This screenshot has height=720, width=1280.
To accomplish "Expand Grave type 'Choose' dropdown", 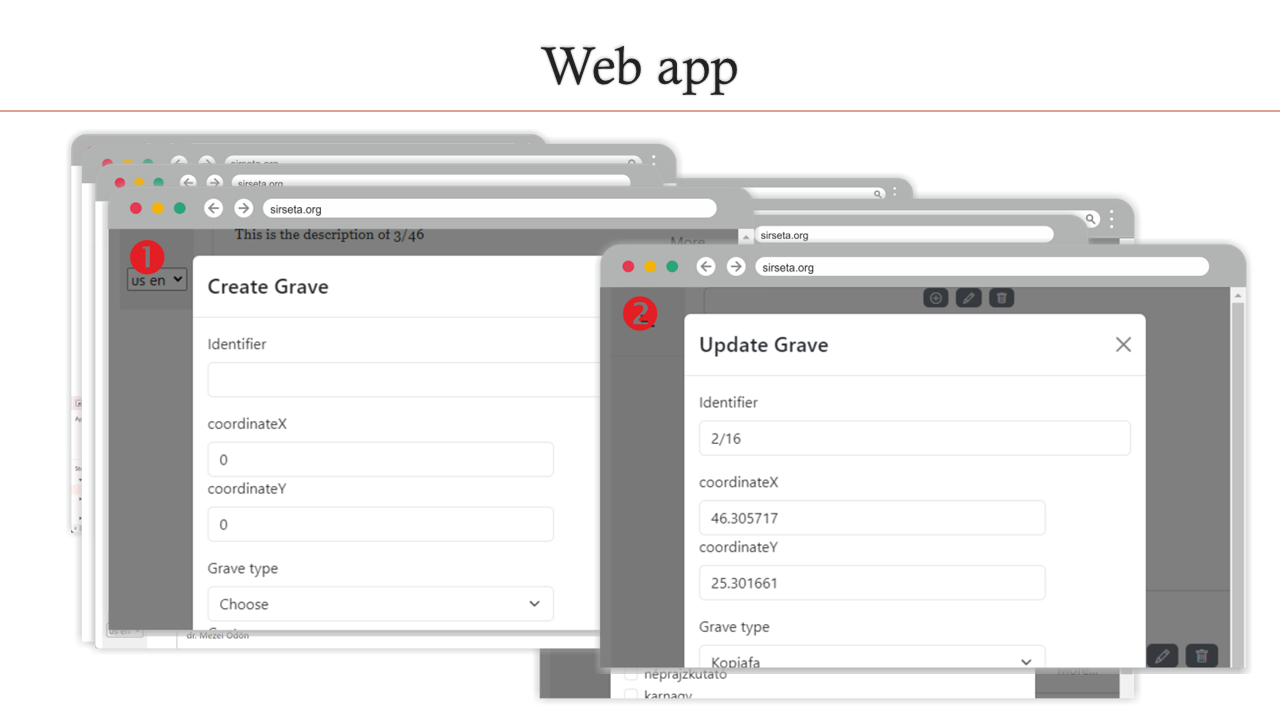I will tap(380, 604).
